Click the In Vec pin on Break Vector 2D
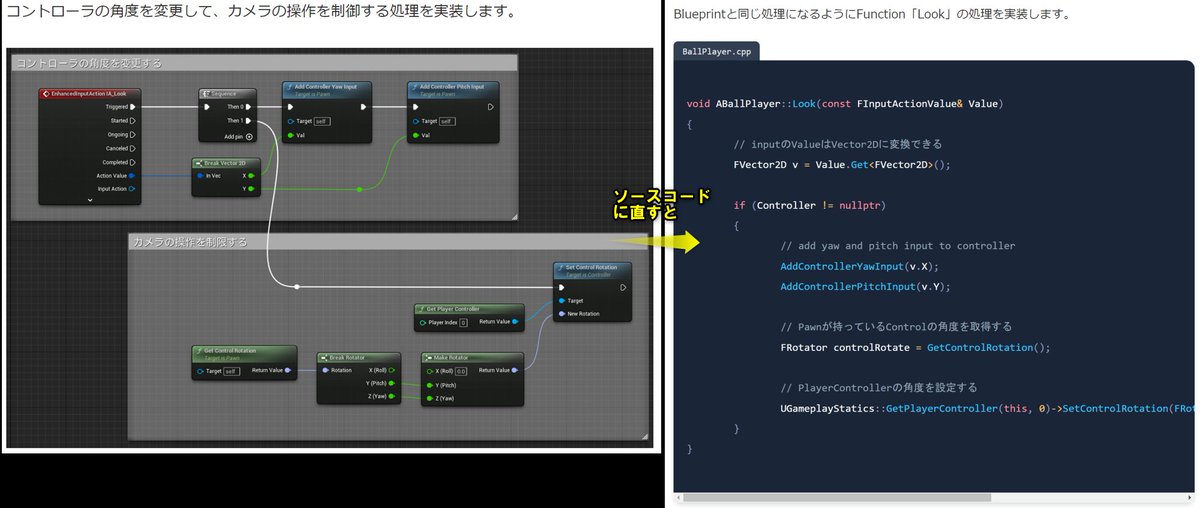The image size is (1200, 508). tap(199, 175)
